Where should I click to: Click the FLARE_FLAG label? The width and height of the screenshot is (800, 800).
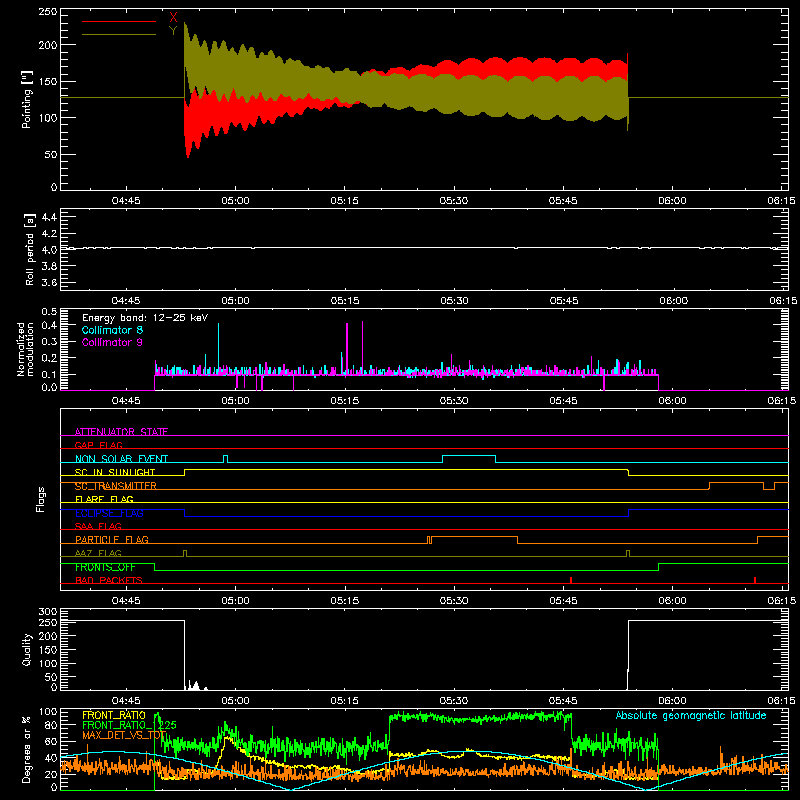click(104, 499)
